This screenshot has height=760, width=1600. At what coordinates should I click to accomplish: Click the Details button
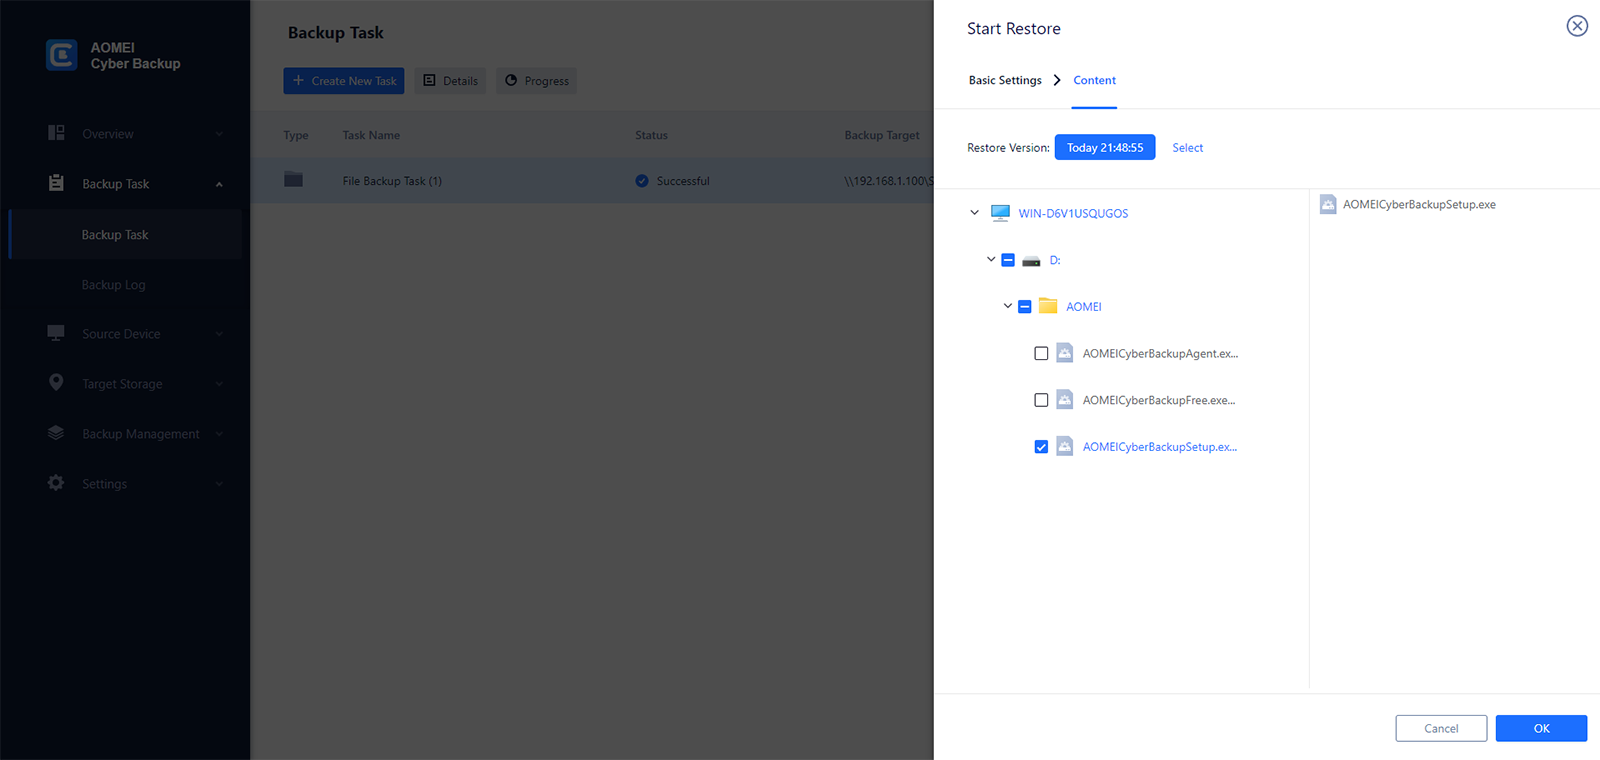[450, 81]
